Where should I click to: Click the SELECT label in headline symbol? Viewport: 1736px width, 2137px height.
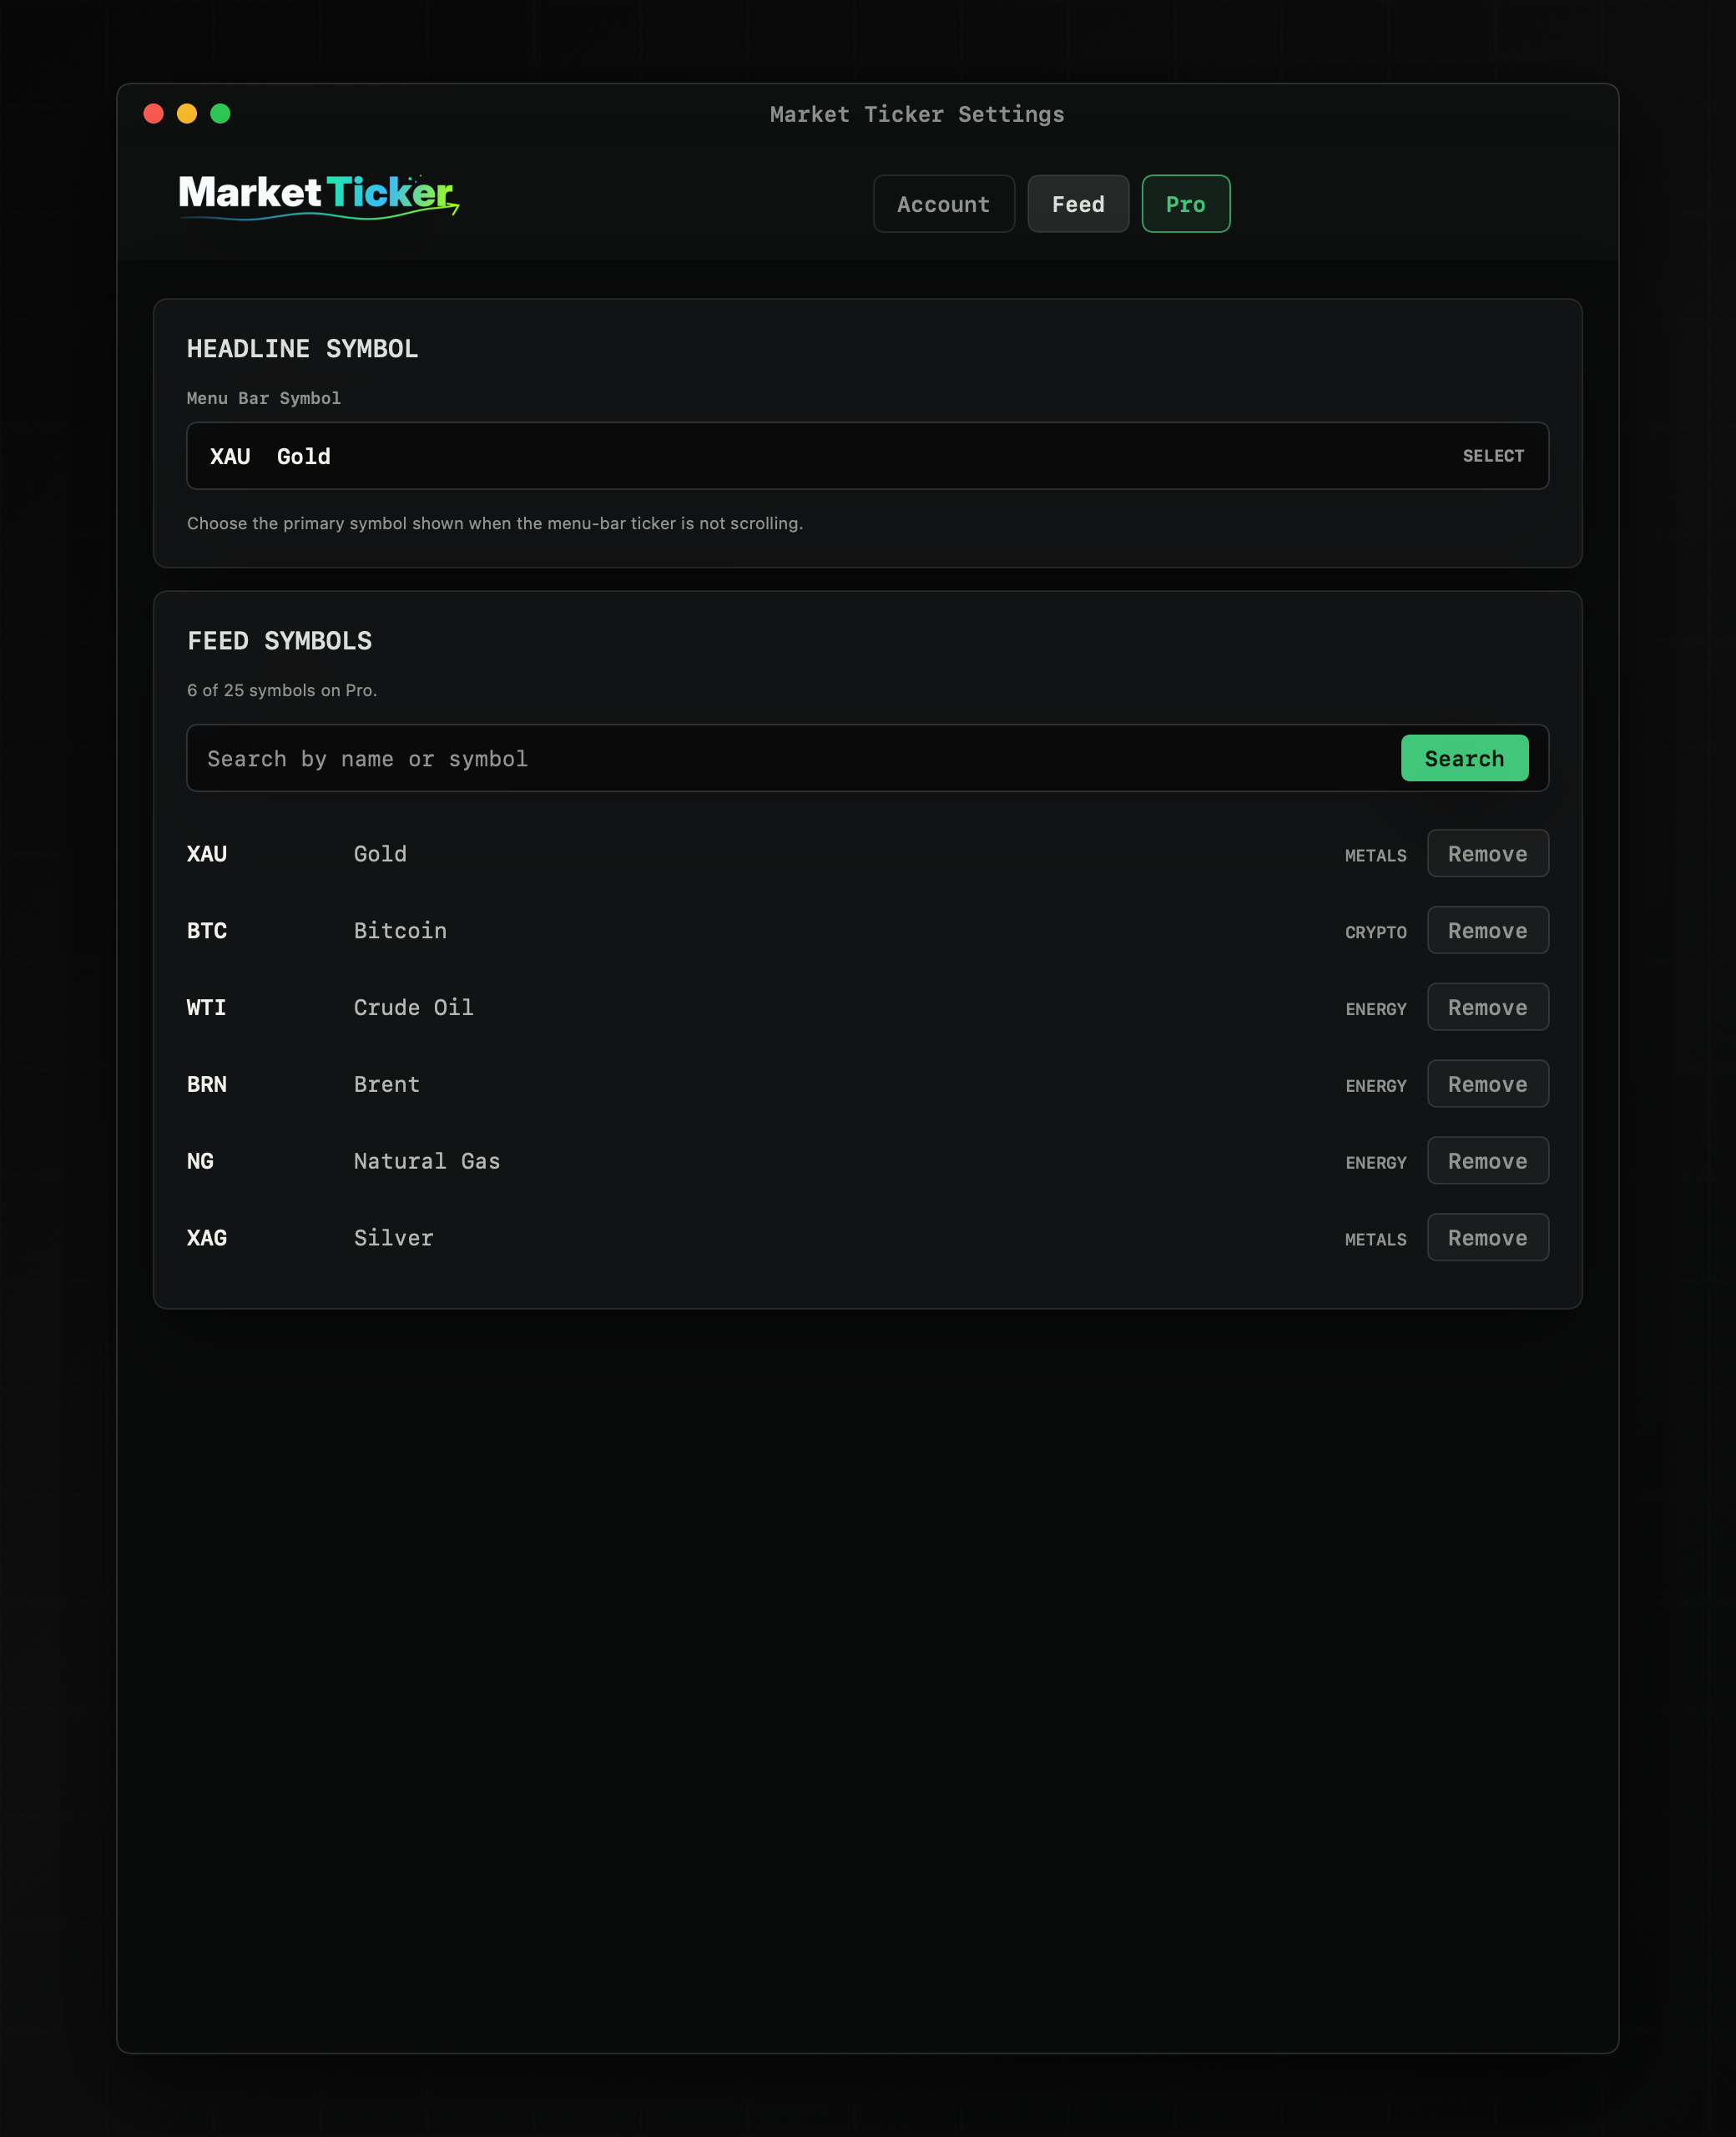1493,456
